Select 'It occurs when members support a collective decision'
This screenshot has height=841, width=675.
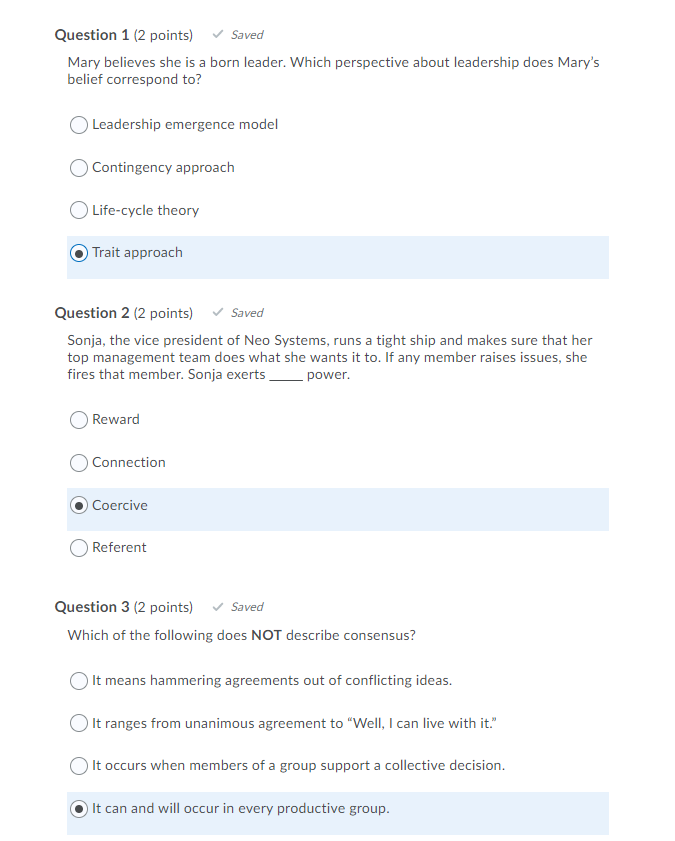tap(79, 766)
